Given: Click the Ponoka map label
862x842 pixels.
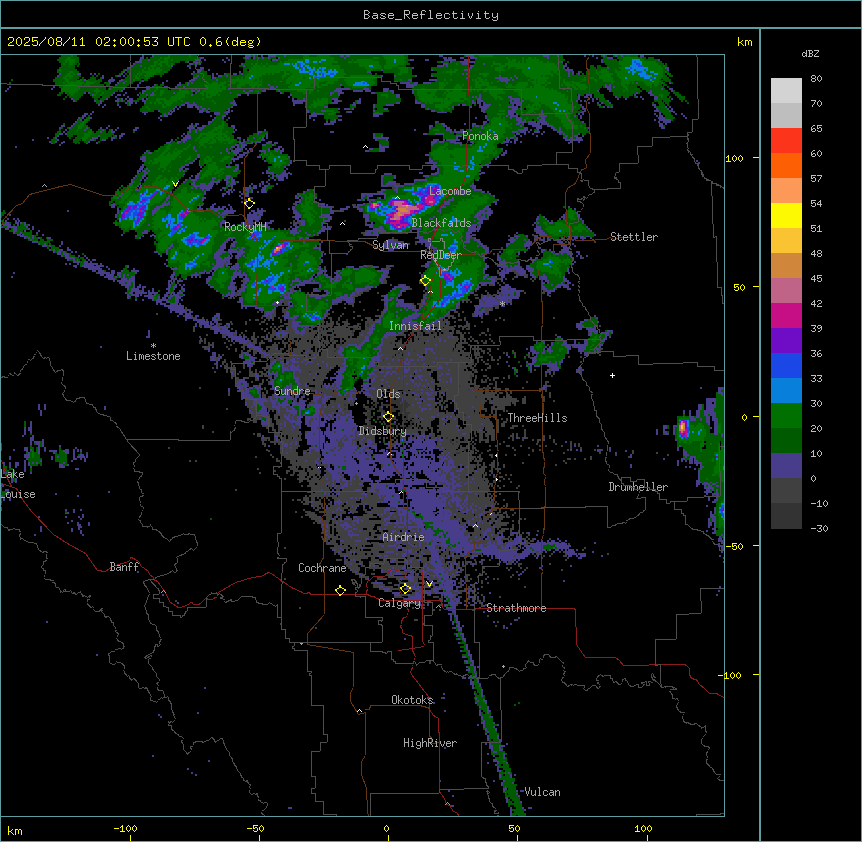Looking at the screenshot, I should tap(480, 136).
